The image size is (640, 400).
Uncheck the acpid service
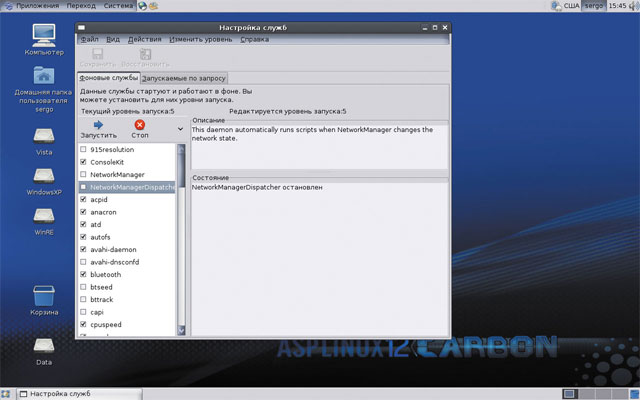83,199
